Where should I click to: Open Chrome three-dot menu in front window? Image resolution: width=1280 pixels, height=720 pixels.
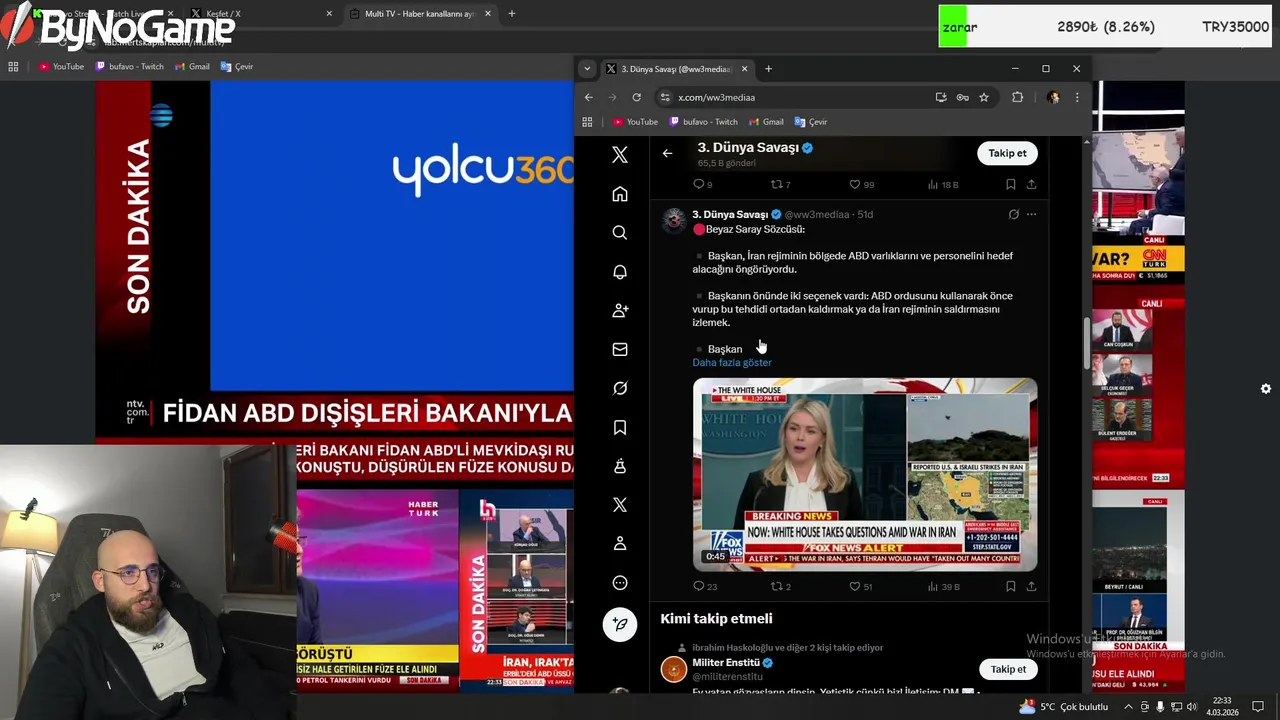(x=1077, y=97)
